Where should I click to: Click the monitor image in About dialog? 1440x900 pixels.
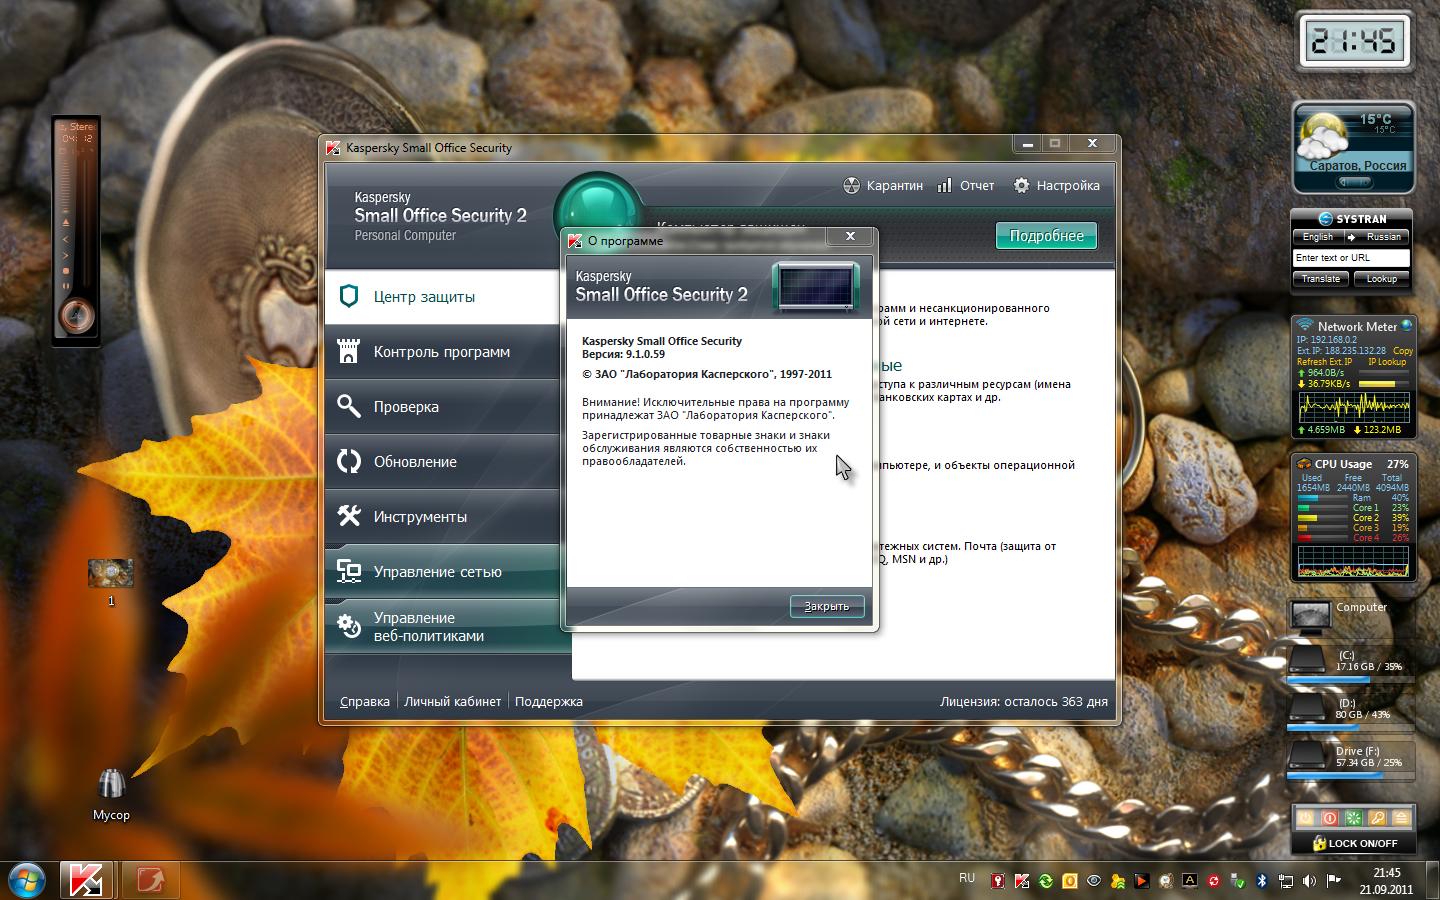coord(816,287)
